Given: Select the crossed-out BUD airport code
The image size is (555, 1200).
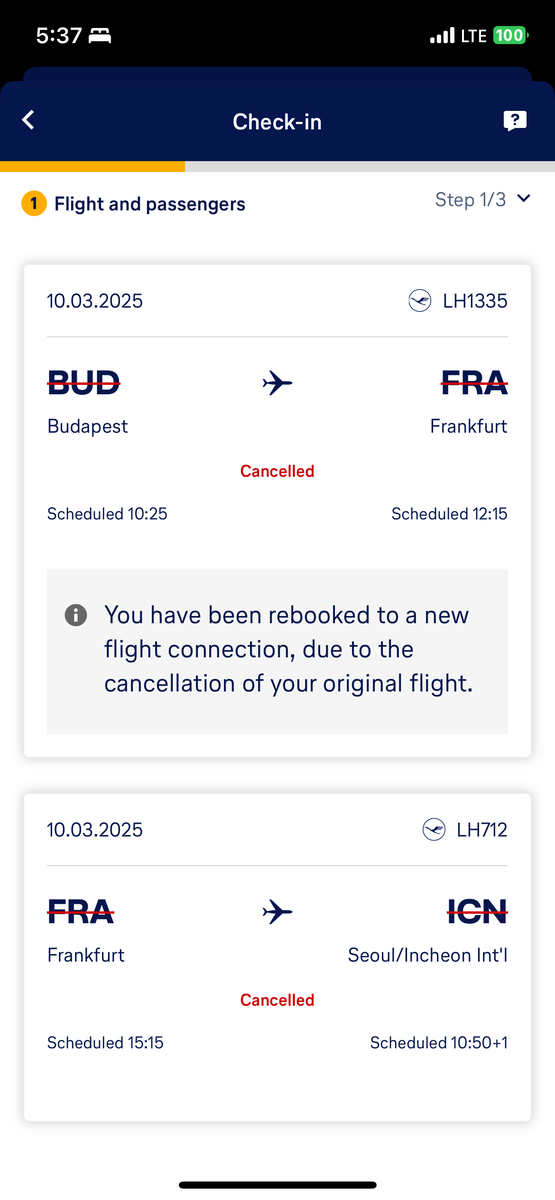Looking at the screenshot, I should (x=85, y=382).
